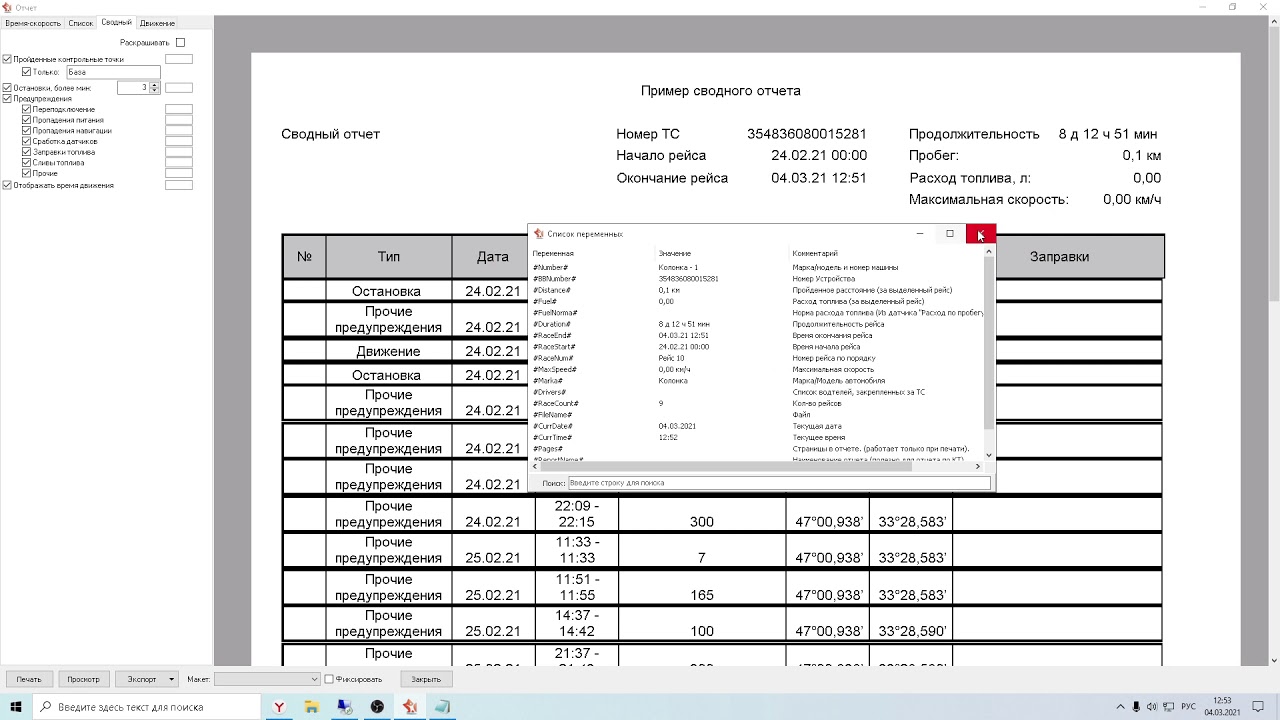The width and height of the screenshot is (1280, 720).
Task: Sort by the Переменная column header
Action: 554,254
